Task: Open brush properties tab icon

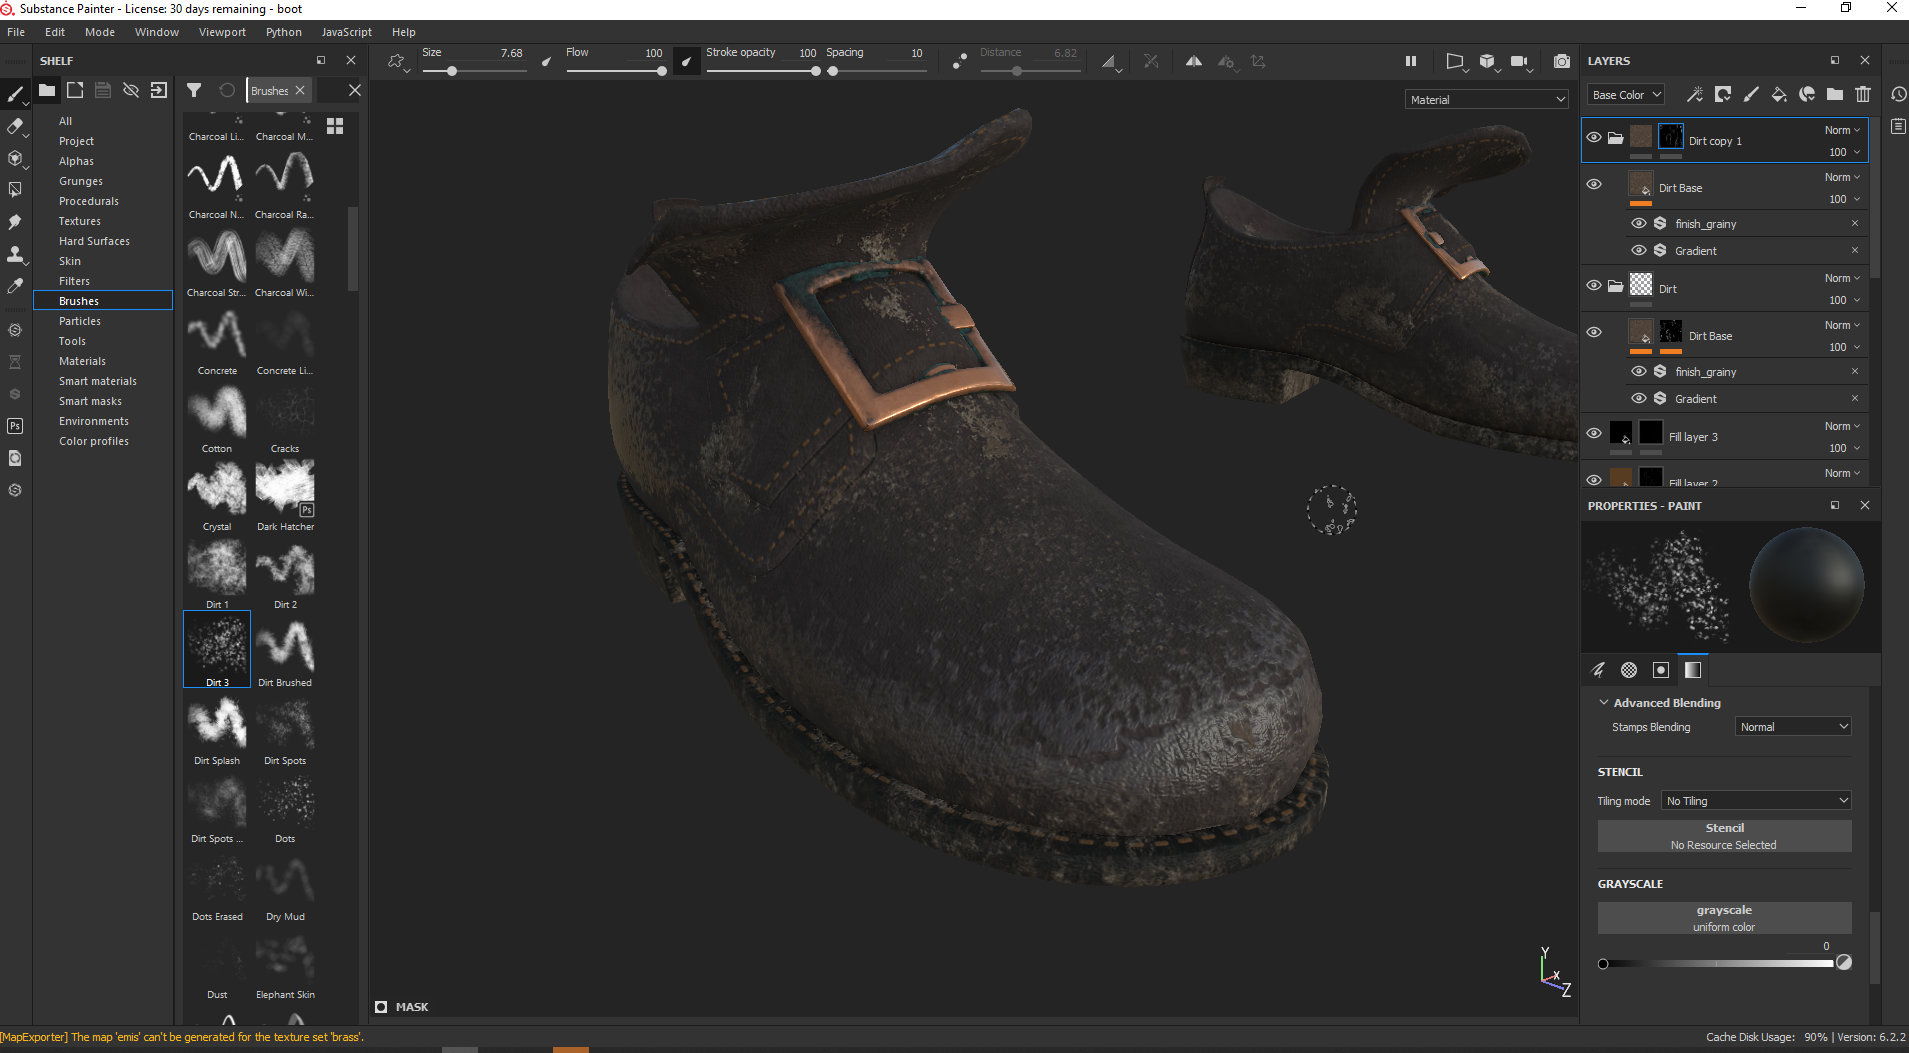Action: tap(1598, 670)
